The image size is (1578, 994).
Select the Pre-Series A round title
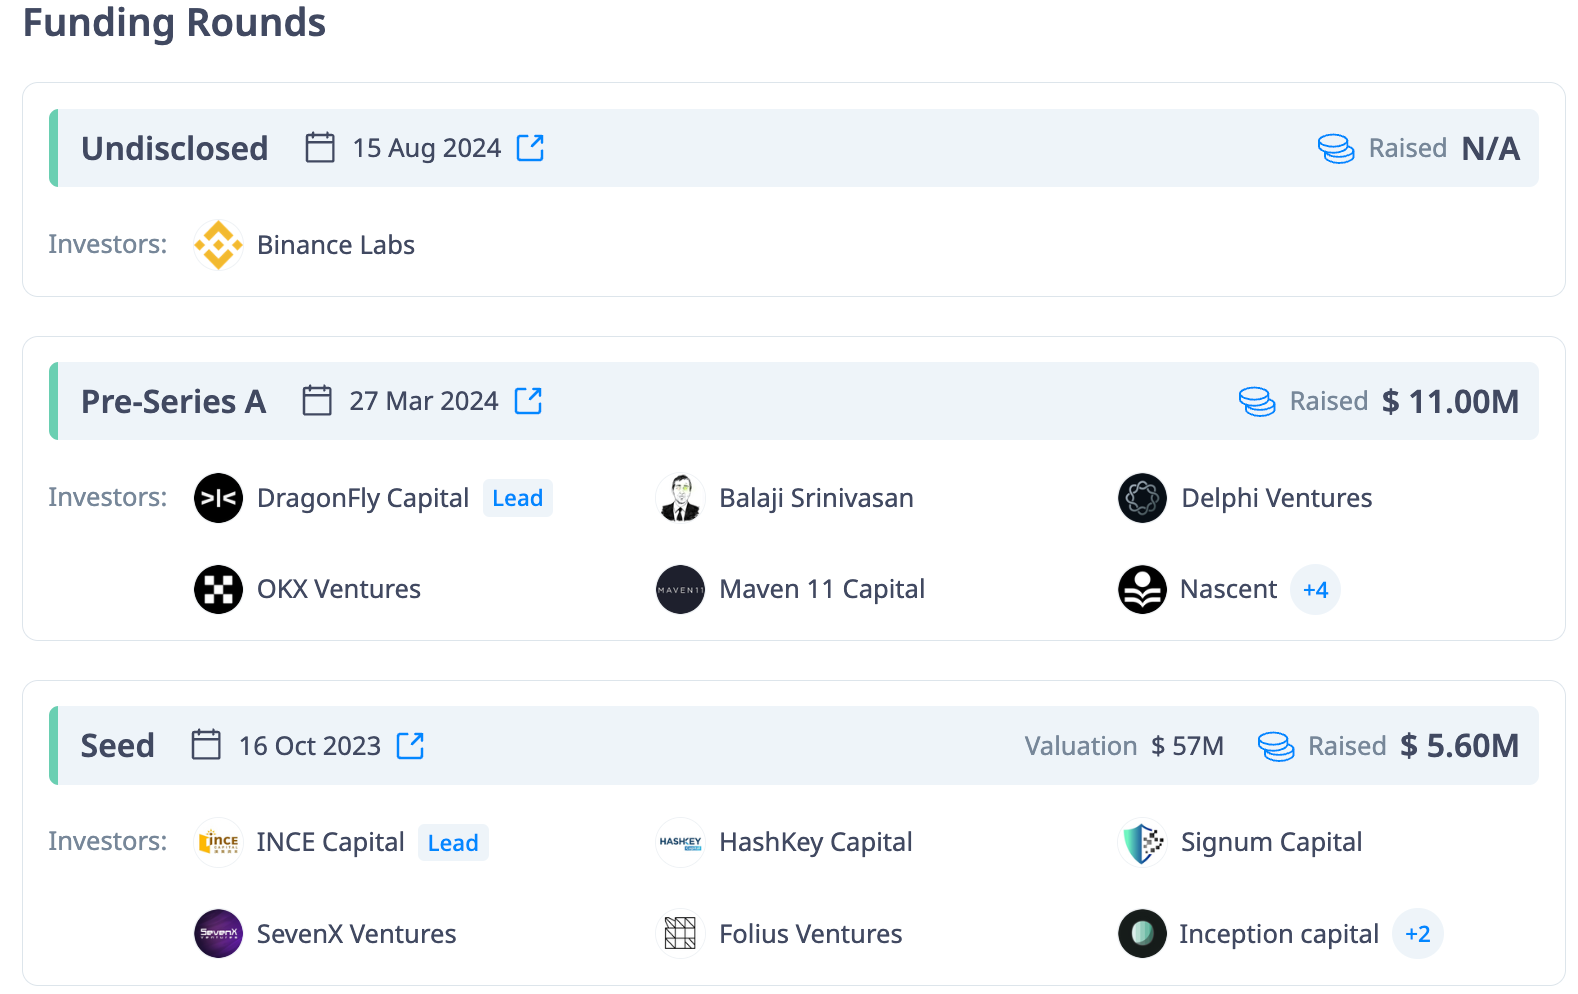point(174,401)
